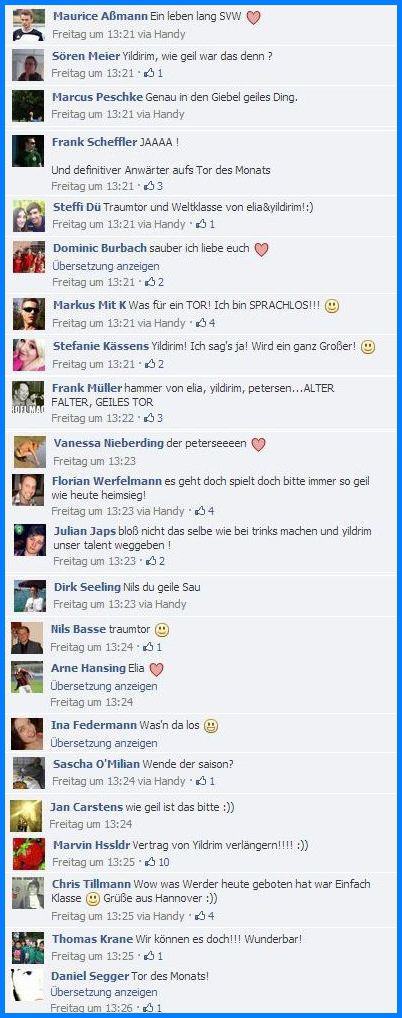
Task: Click the 10-likes thumb on Marvin Hssldr's comment
Action: point(150,862)
